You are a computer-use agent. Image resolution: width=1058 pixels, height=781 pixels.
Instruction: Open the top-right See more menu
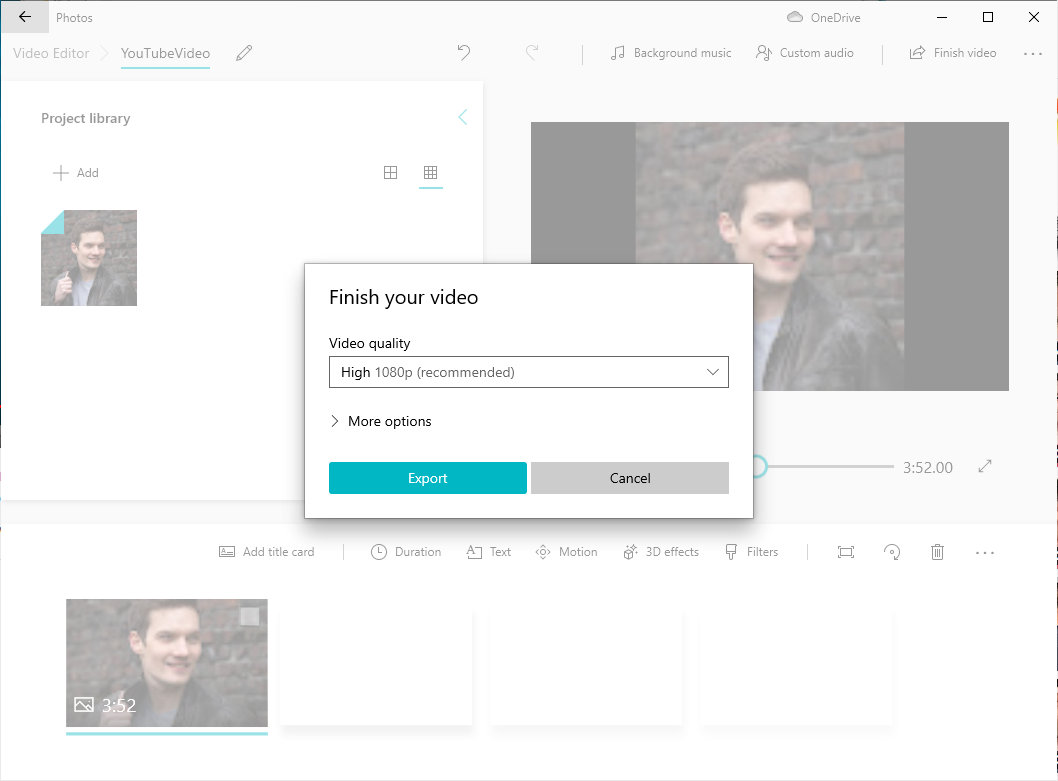tap(1033, 53)
